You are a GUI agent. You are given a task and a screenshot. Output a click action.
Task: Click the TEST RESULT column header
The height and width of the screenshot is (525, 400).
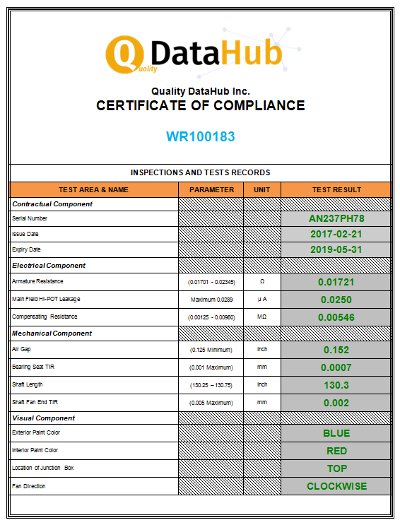(x=336, y=190)
